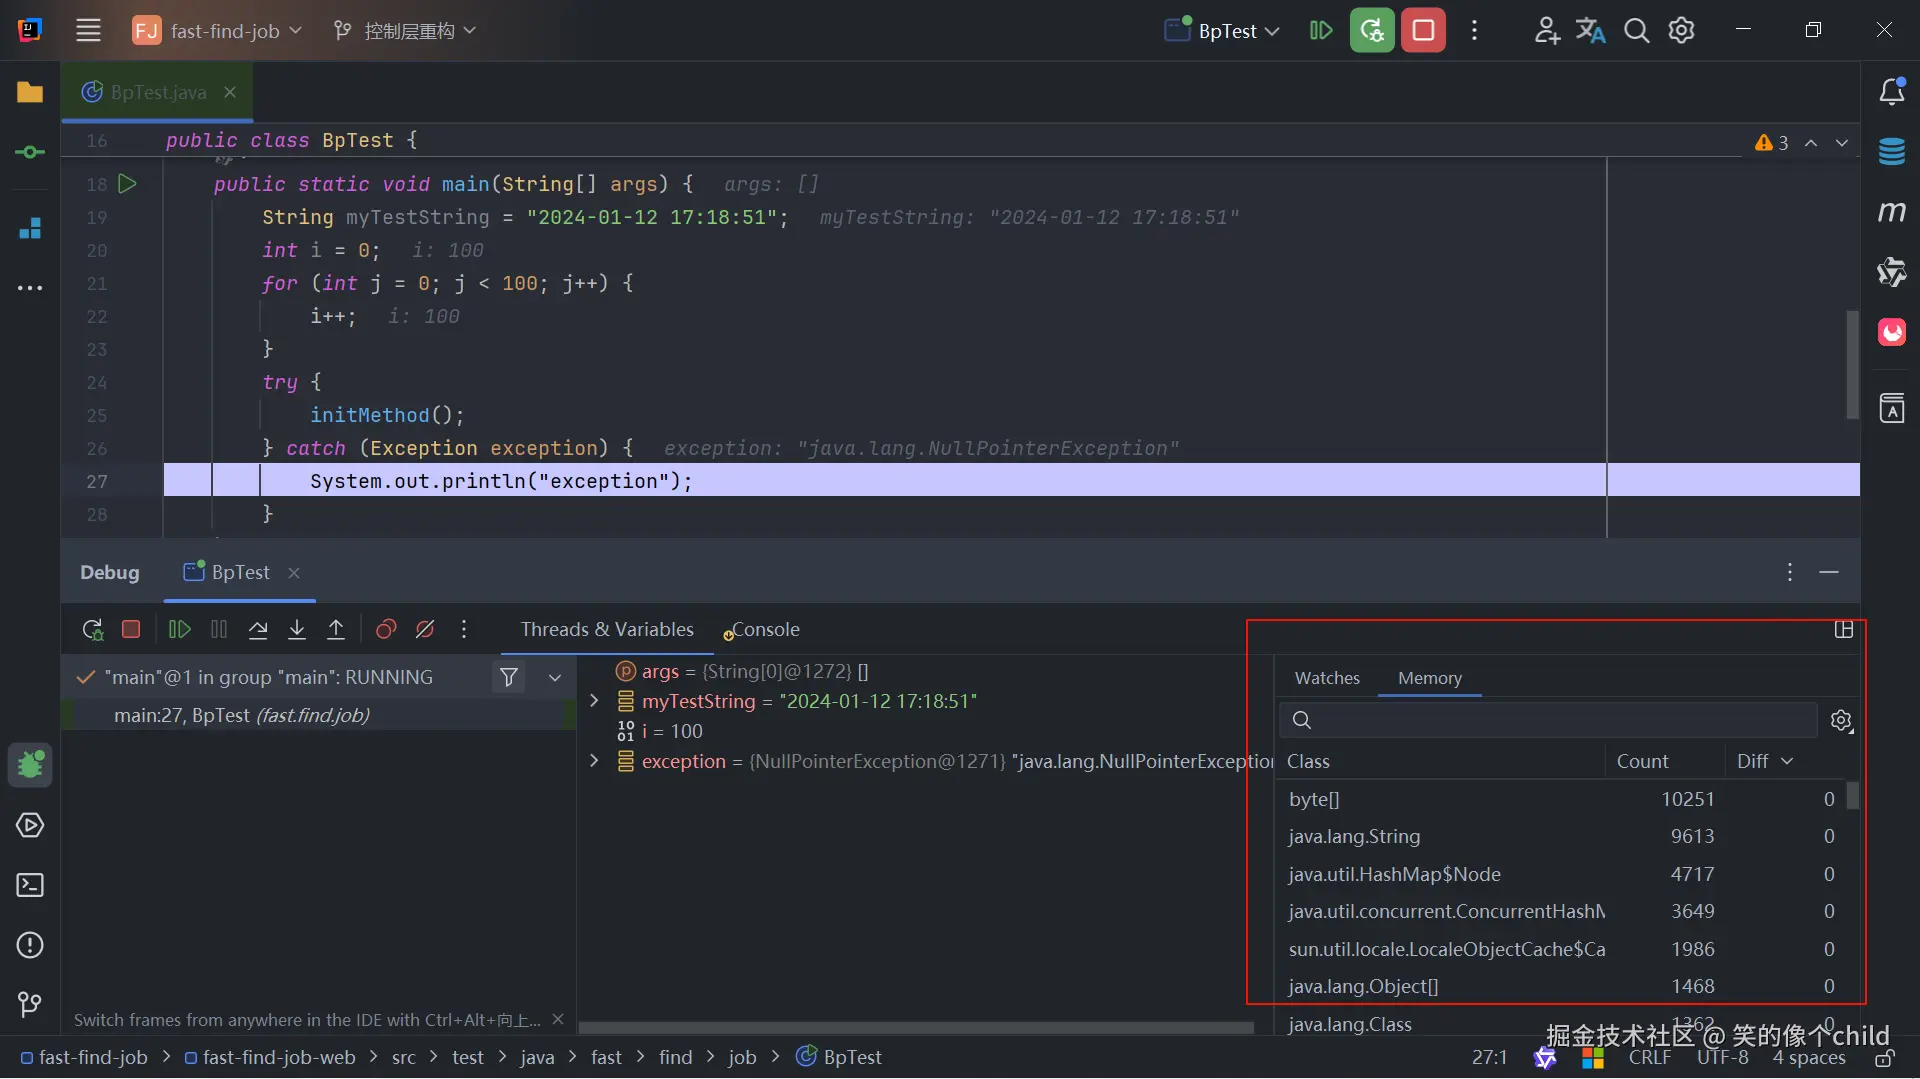Viewport: 1920px width, 1079px height.
Task: Open the Problems tool window
Action: click(x=30, y=945)
